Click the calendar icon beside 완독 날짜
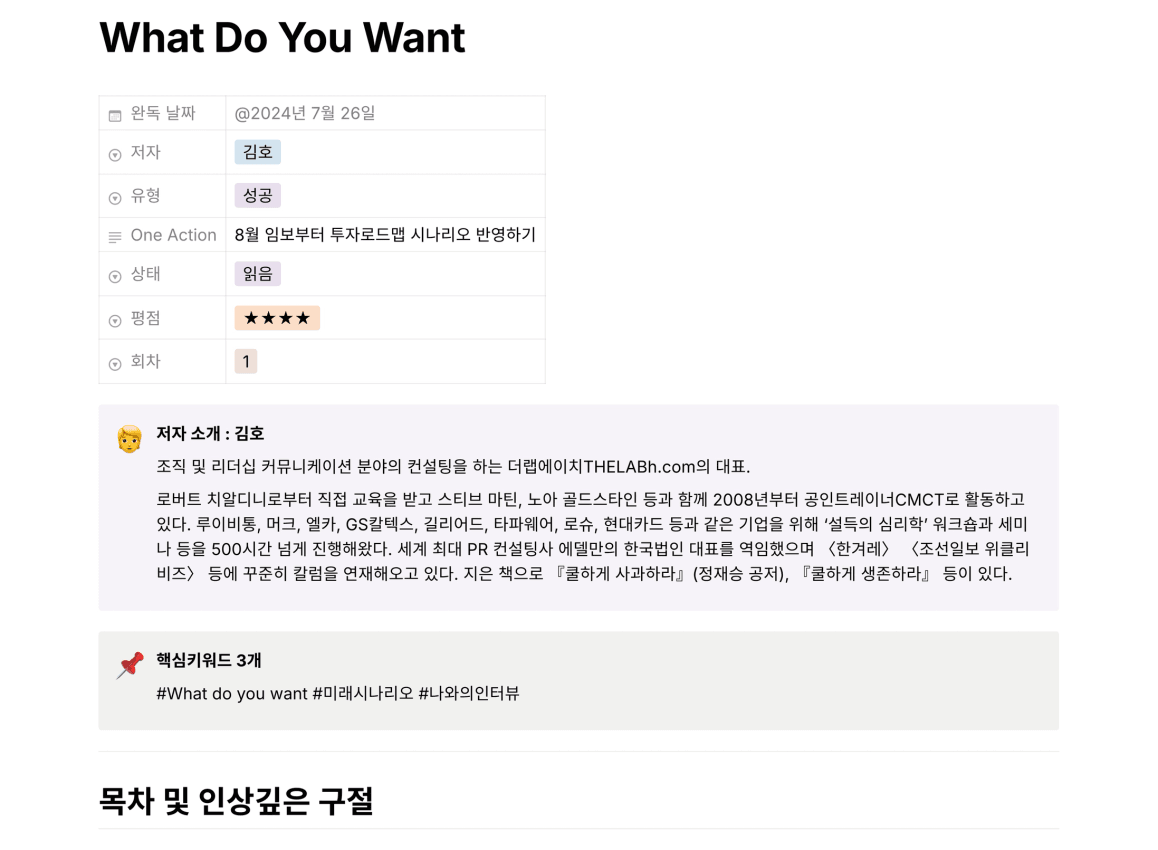The height and width of the screenshot is (850, 1158). coord(114,115)
